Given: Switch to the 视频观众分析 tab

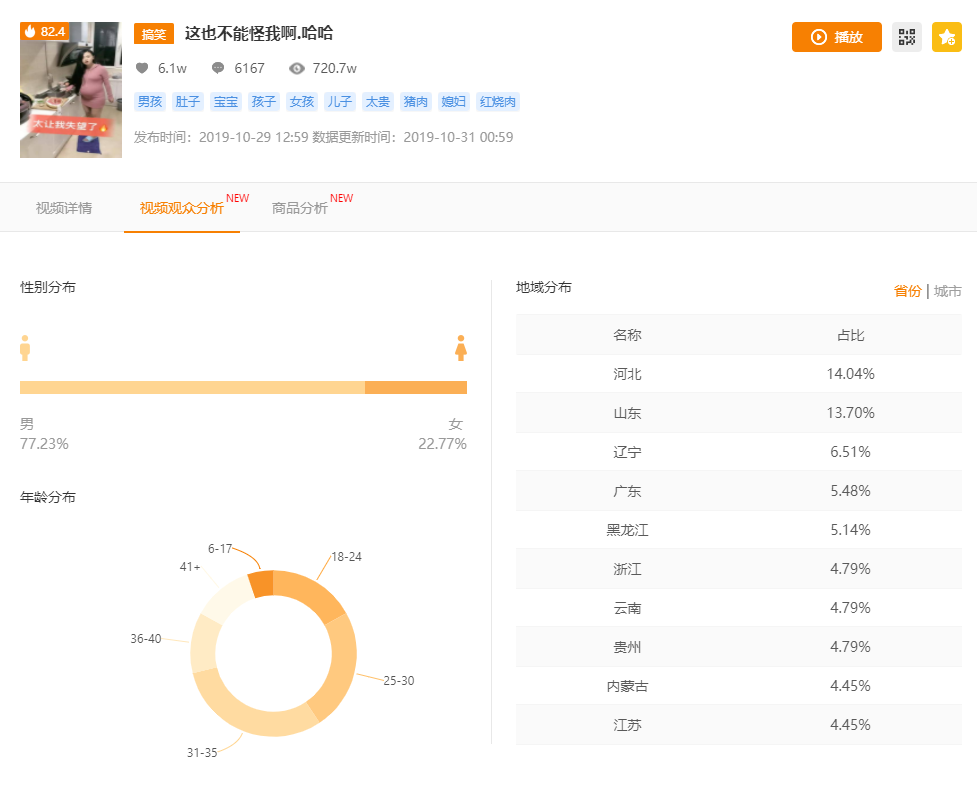Looking at the screenshot, I should tap(181, 208).
